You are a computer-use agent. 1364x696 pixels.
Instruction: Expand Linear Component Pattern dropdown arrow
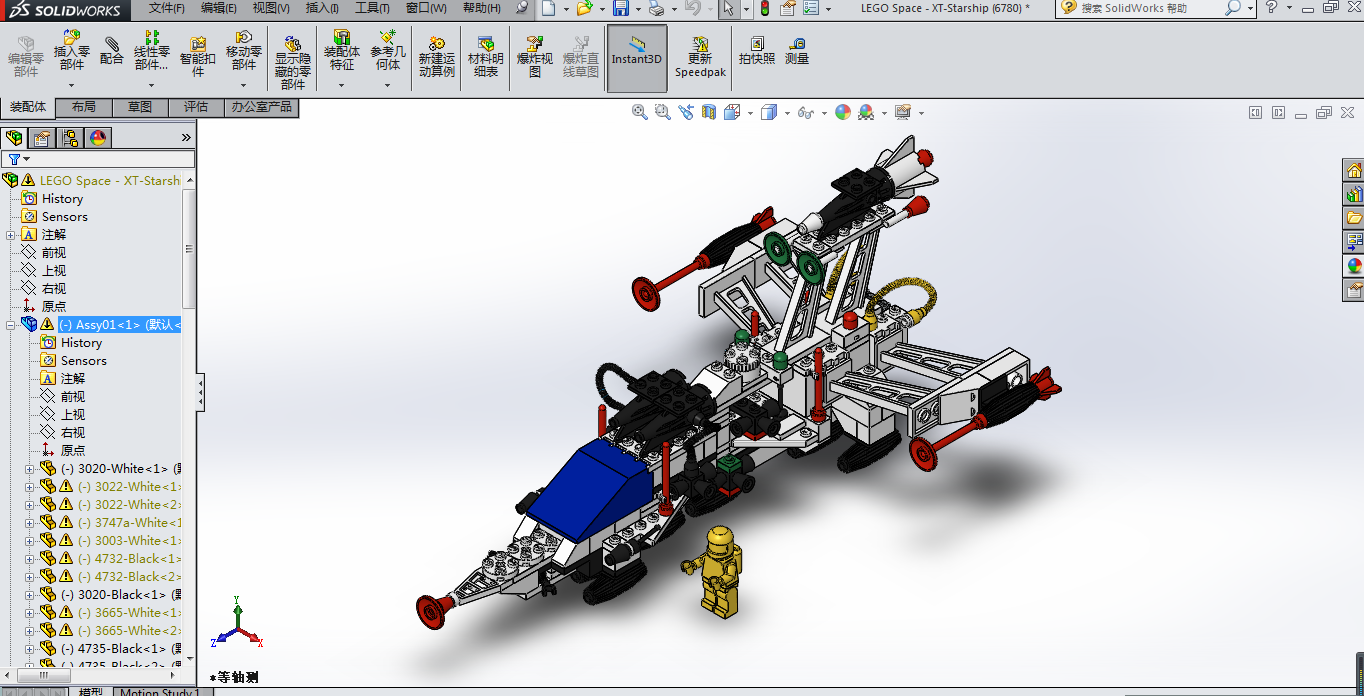151,85
